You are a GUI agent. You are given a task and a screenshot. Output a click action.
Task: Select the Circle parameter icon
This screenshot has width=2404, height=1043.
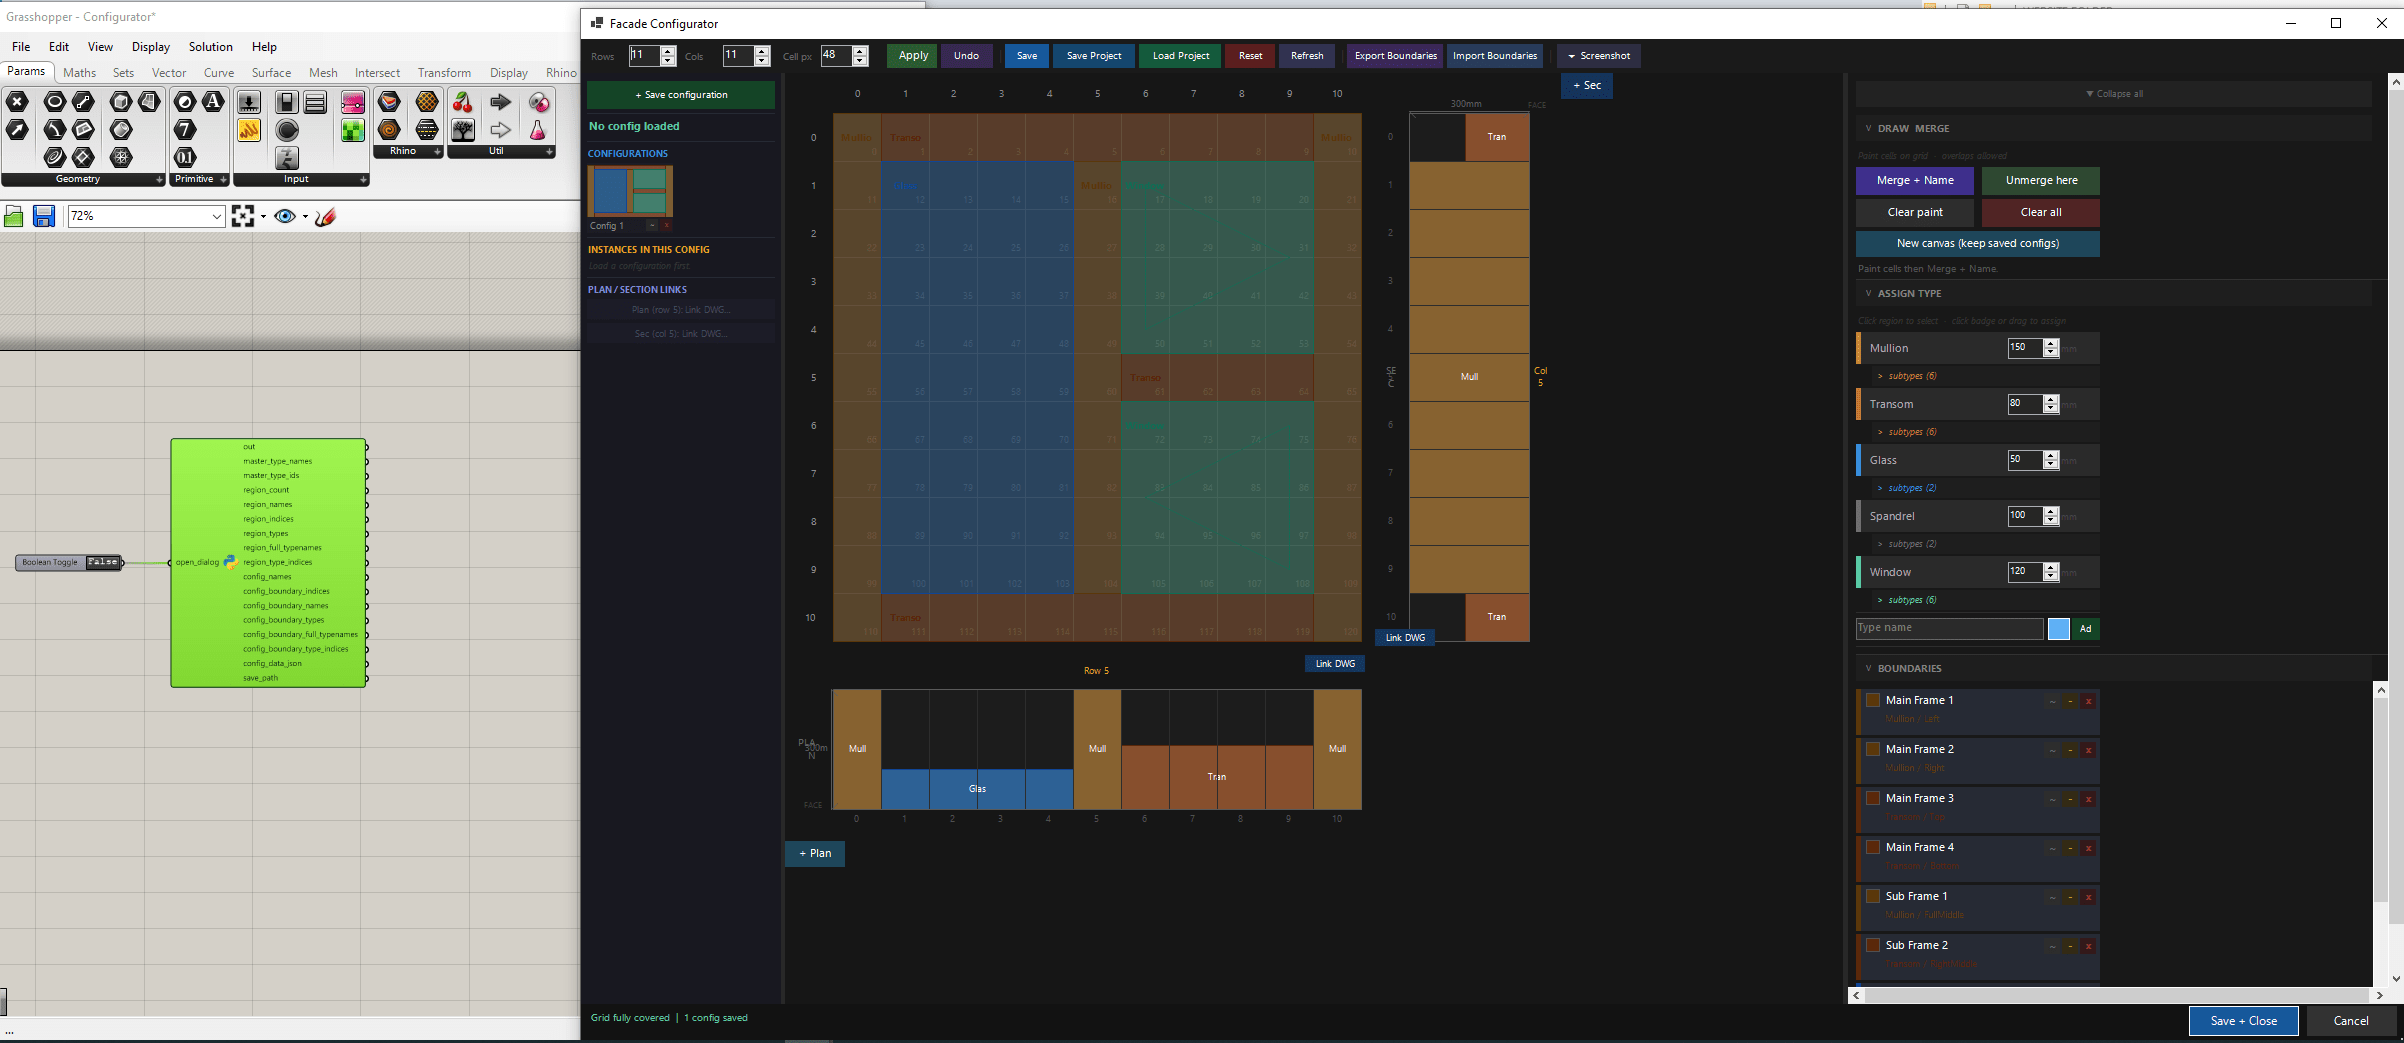55,101
